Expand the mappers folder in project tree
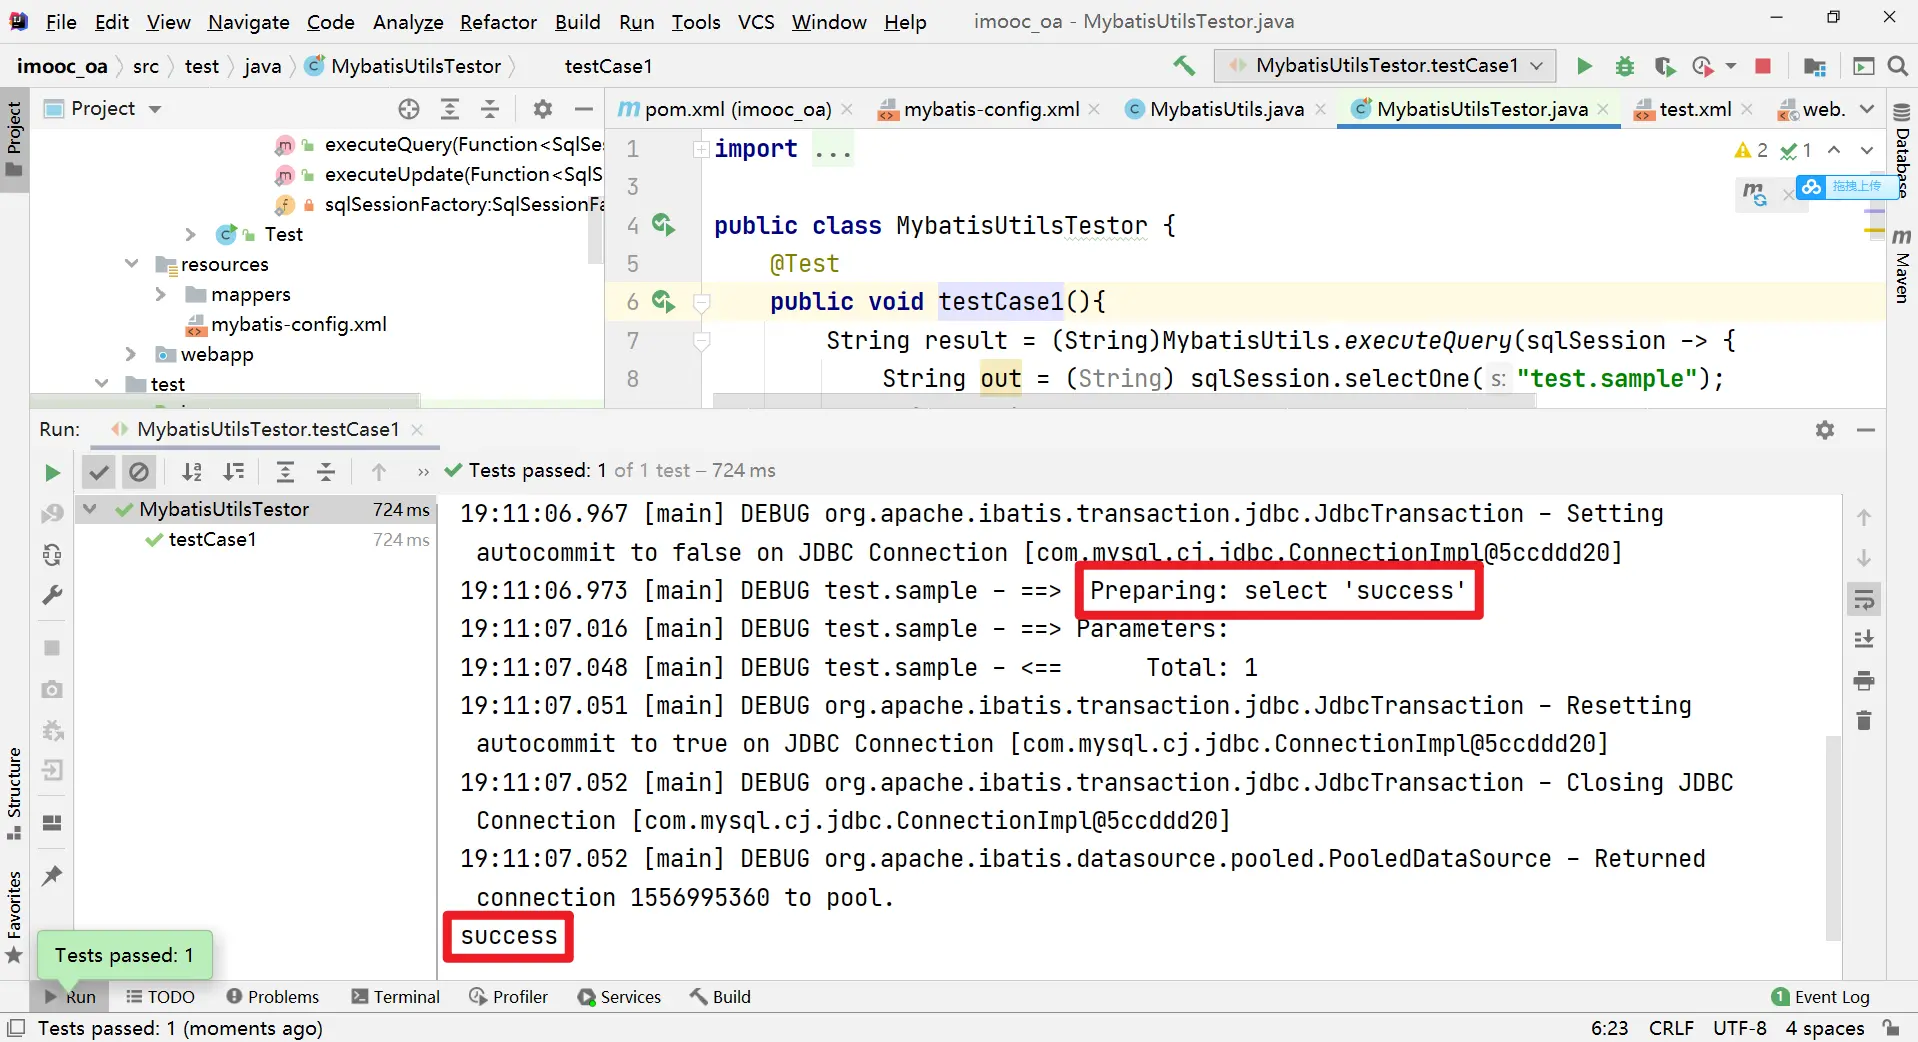The height and width of the screenshot is (1042, 1918). click(161, 294)
